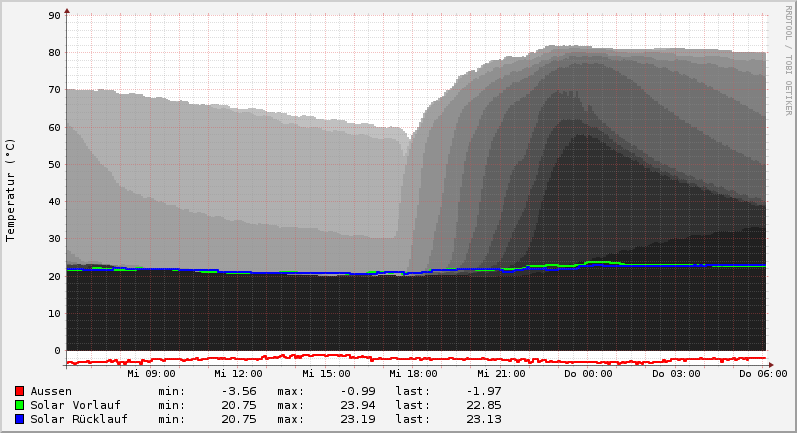The image size is (797, 433).
Task: Click the Solar Vorlauf max value 23.94
Action: (357, 405)
